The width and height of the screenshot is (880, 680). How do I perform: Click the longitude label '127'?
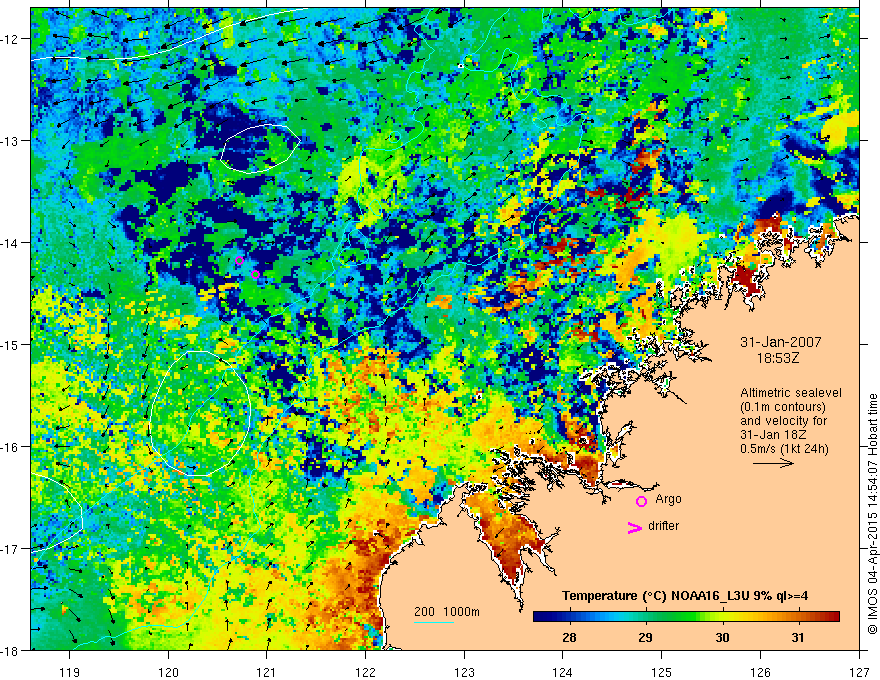(859, 672)
